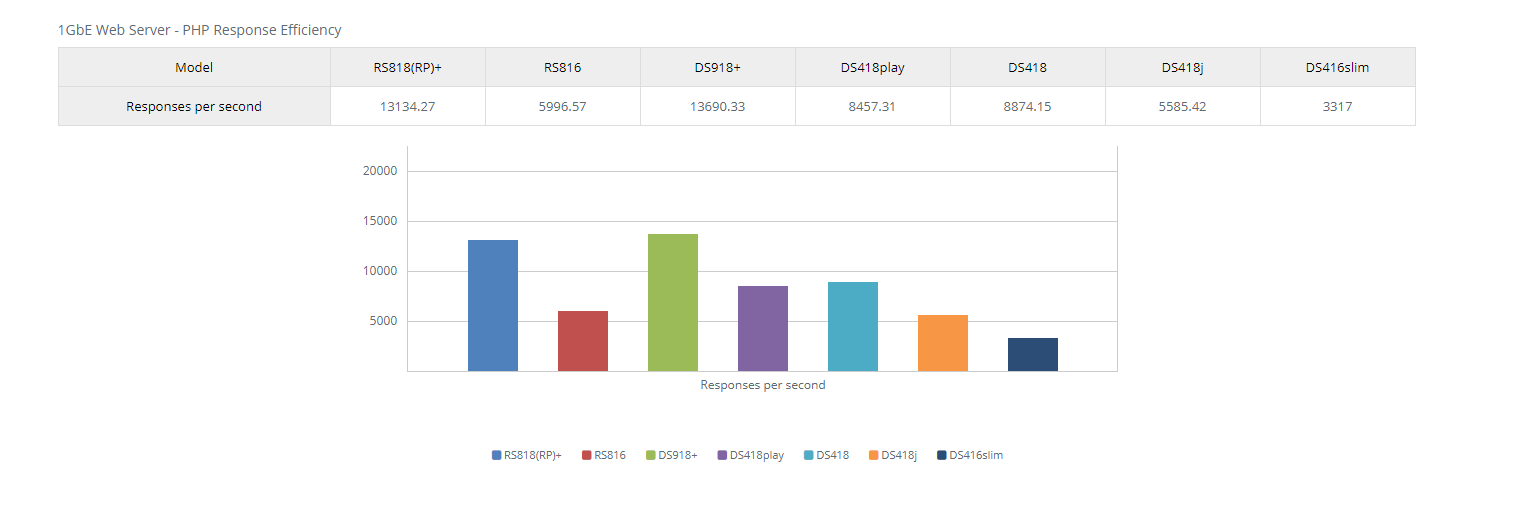Click the teal DS418 bar

853,326
